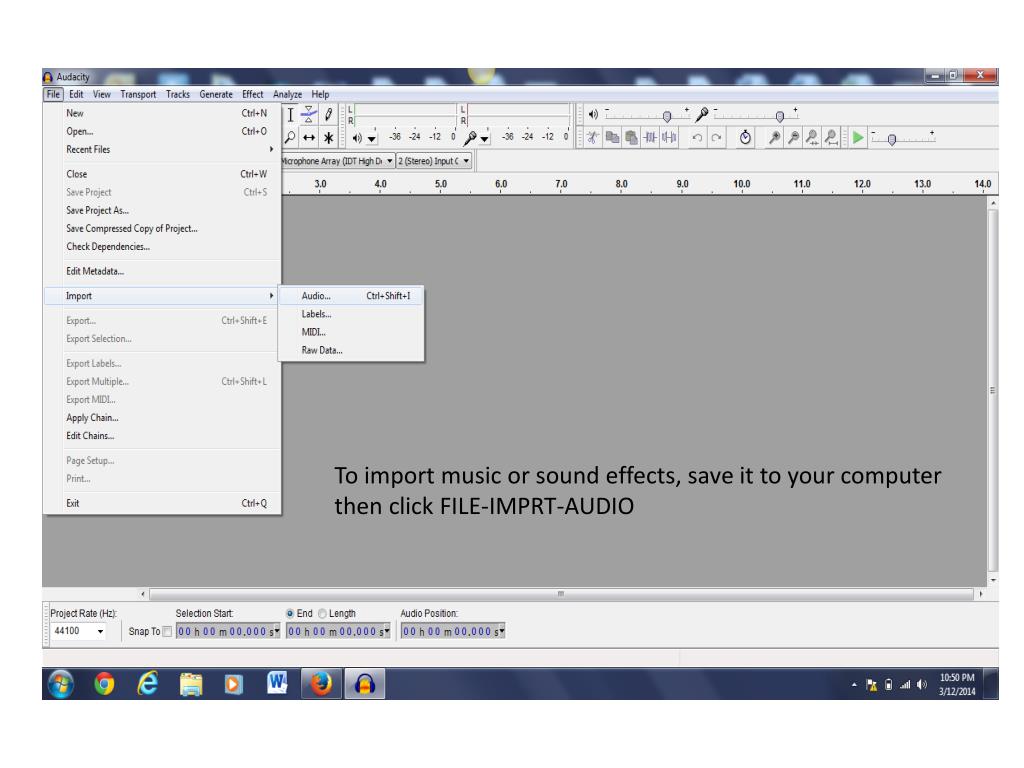1024x768 pixels.
Task: Choose Apply Chain... menu item
Action: pyautogui.click(x=162, y=418)
